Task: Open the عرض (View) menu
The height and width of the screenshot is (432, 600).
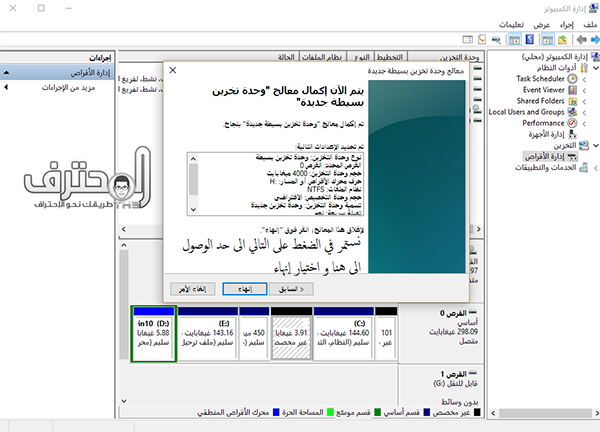Action: click(x=541, y=22)
